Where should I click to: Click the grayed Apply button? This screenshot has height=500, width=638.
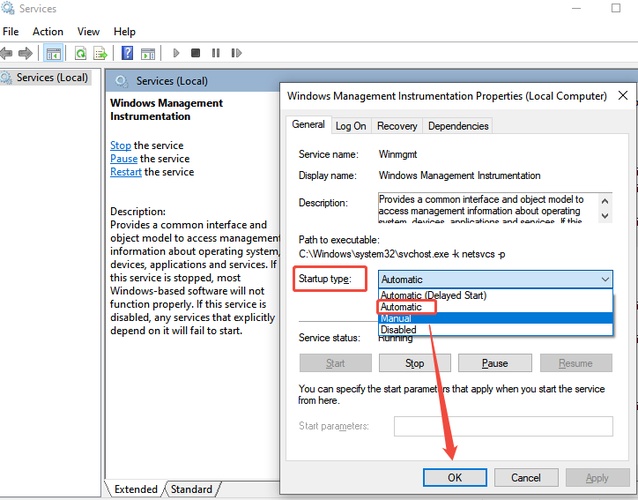coord(597,478)
